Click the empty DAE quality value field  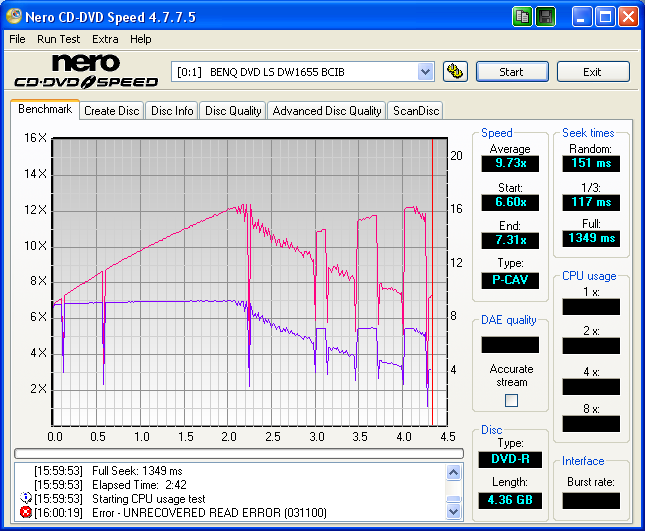[x=510, y=345]
